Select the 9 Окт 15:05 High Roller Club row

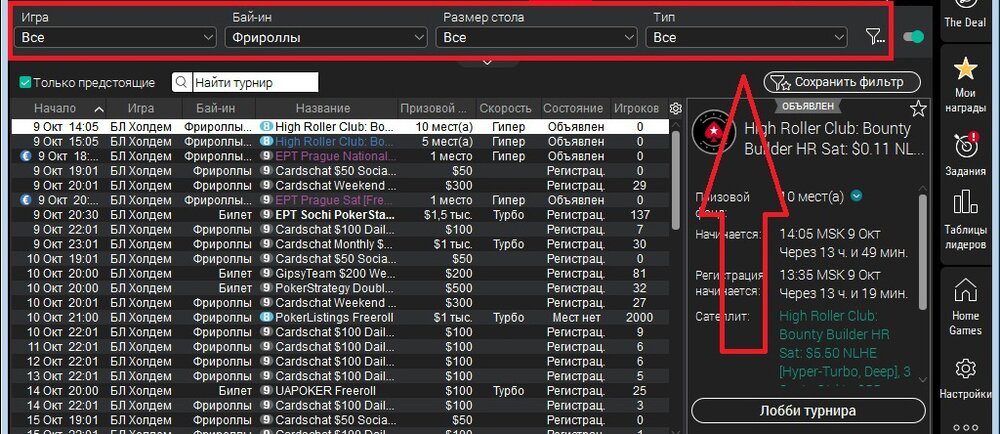coord(340,141)
